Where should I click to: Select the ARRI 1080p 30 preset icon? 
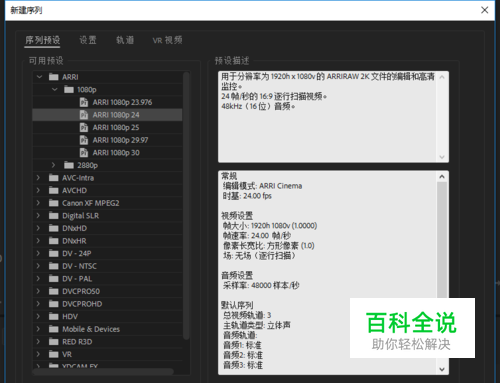(84, 153)
